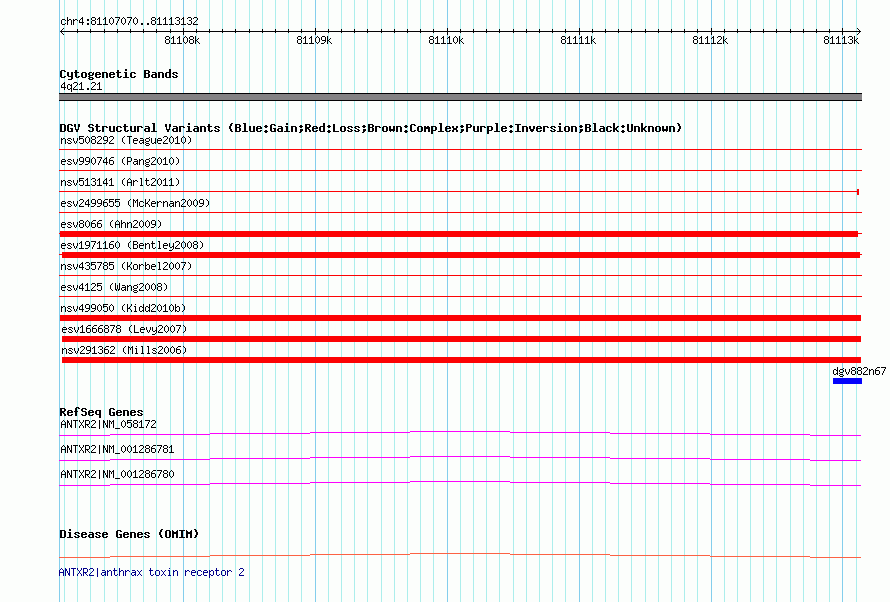
Task: Click the 4q21.21 cytogenetic band bar
Action: [460, 97]
